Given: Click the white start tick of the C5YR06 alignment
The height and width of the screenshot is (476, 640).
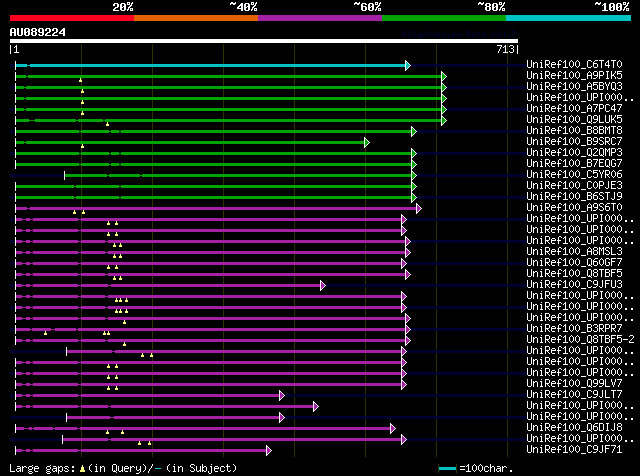Looking at the screenshot, I should coord(64,176).
